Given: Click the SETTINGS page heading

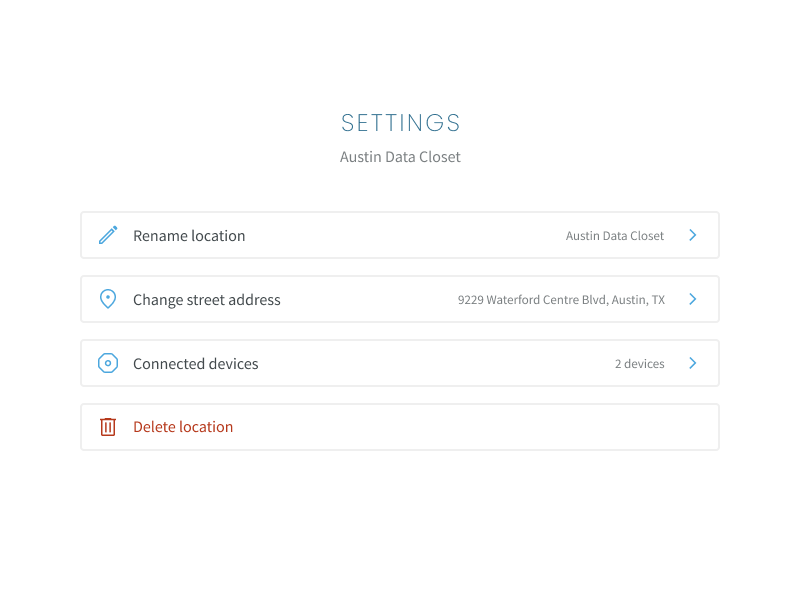Looking at the screenshot, I should 400,123.
